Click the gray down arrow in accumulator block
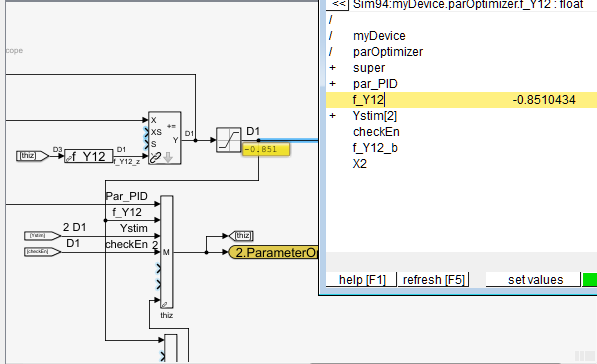The image size is (597, 364). (168, 157)
